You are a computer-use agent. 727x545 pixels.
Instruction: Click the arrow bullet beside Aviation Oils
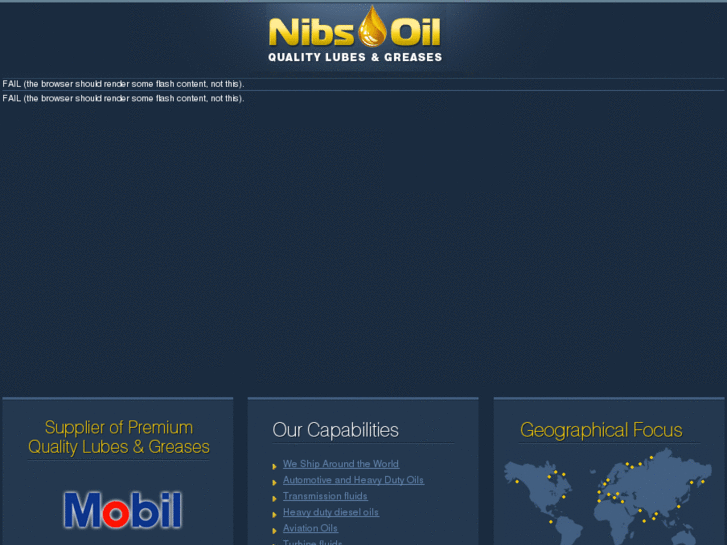pos(274,531)
